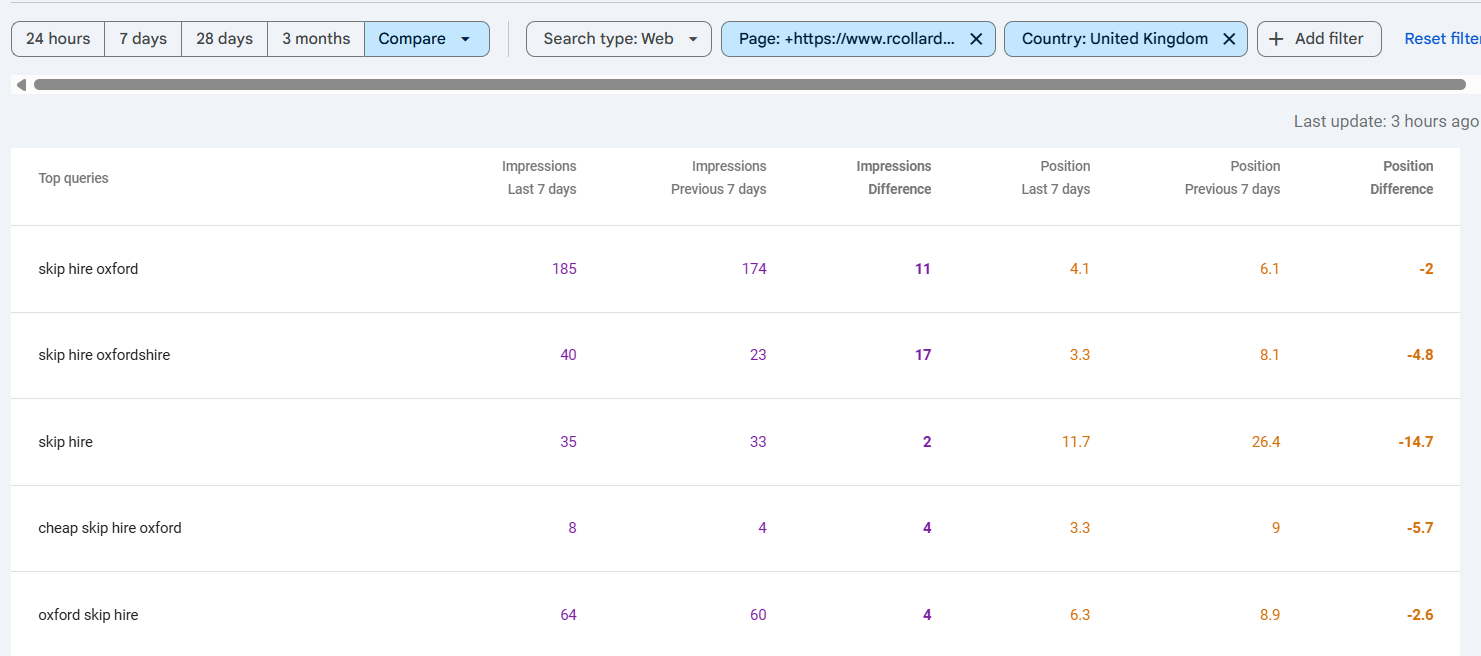Click the left scroll arrow
The image size is (1481, 656).
21,85
